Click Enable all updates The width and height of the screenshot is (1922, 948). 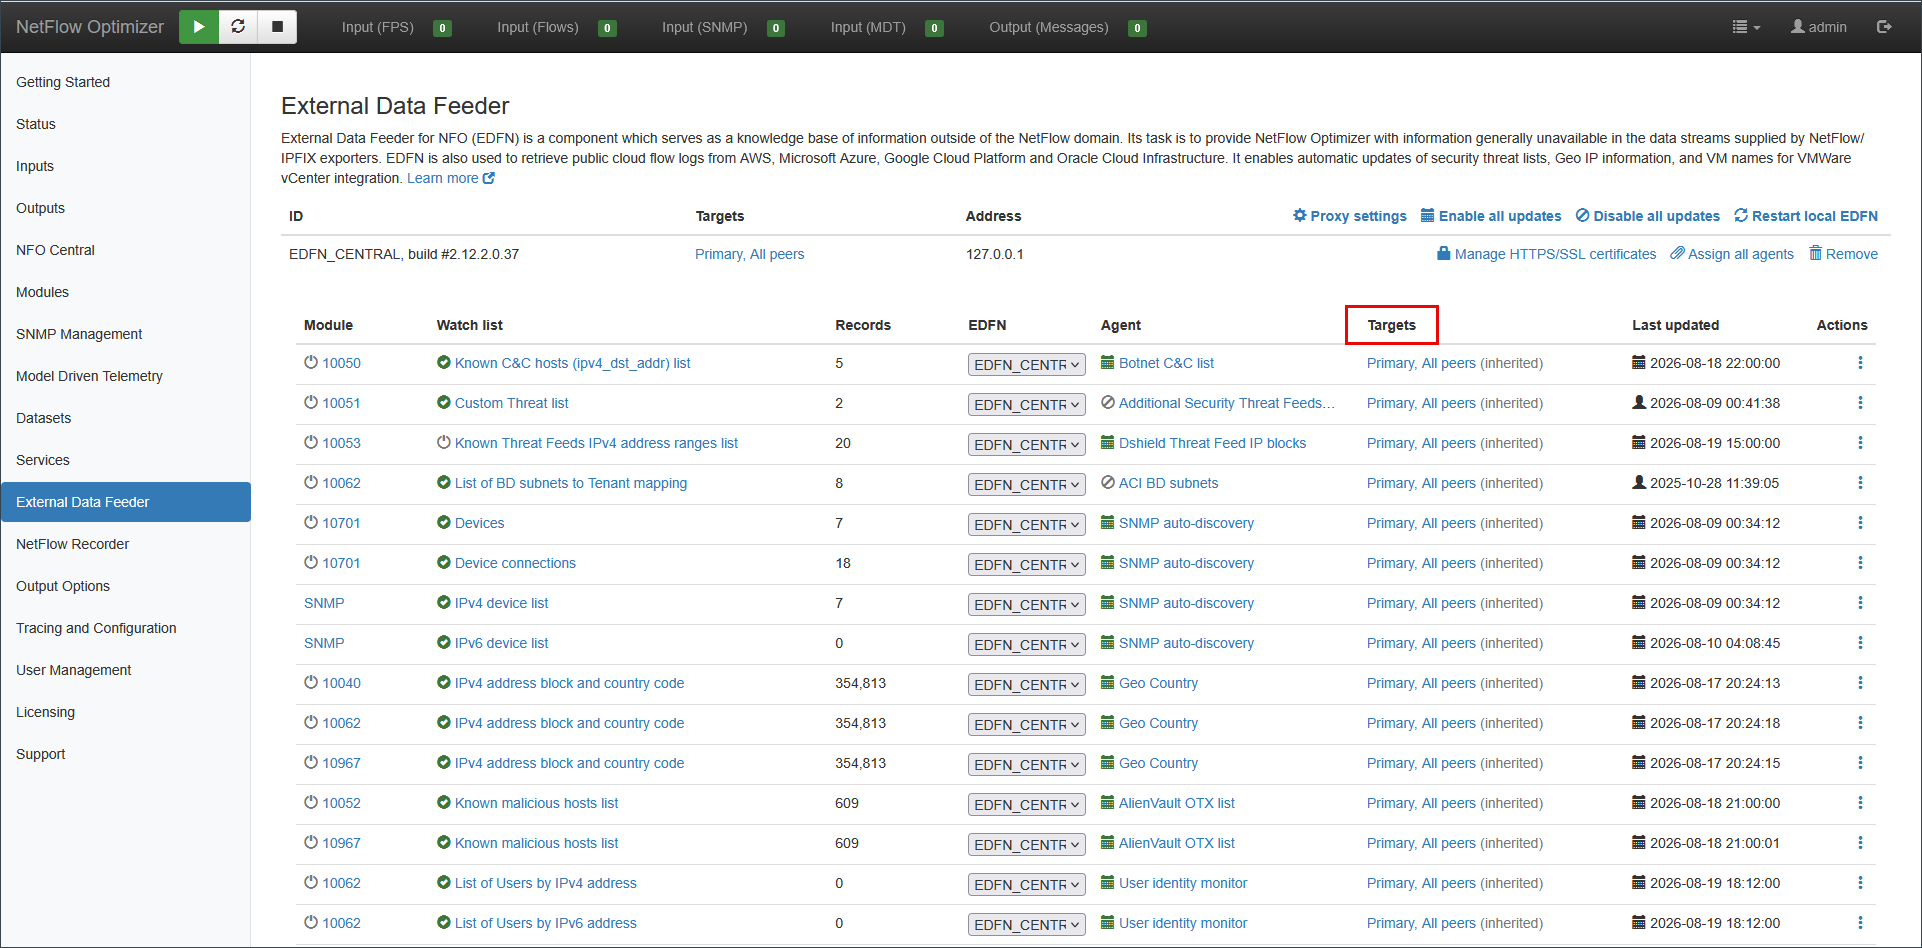pos(1491,216)
